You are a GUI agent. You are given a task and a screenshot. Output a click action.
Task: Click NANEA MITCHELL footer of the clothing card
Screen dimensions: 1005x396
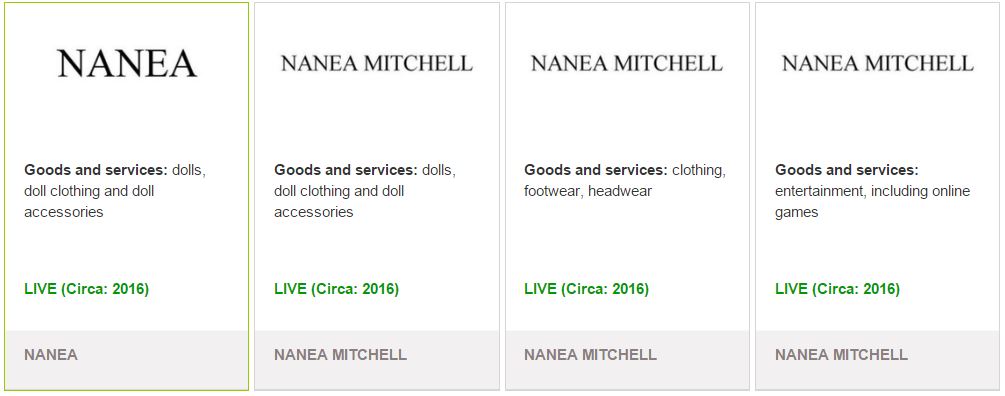[x=590, y=354]
